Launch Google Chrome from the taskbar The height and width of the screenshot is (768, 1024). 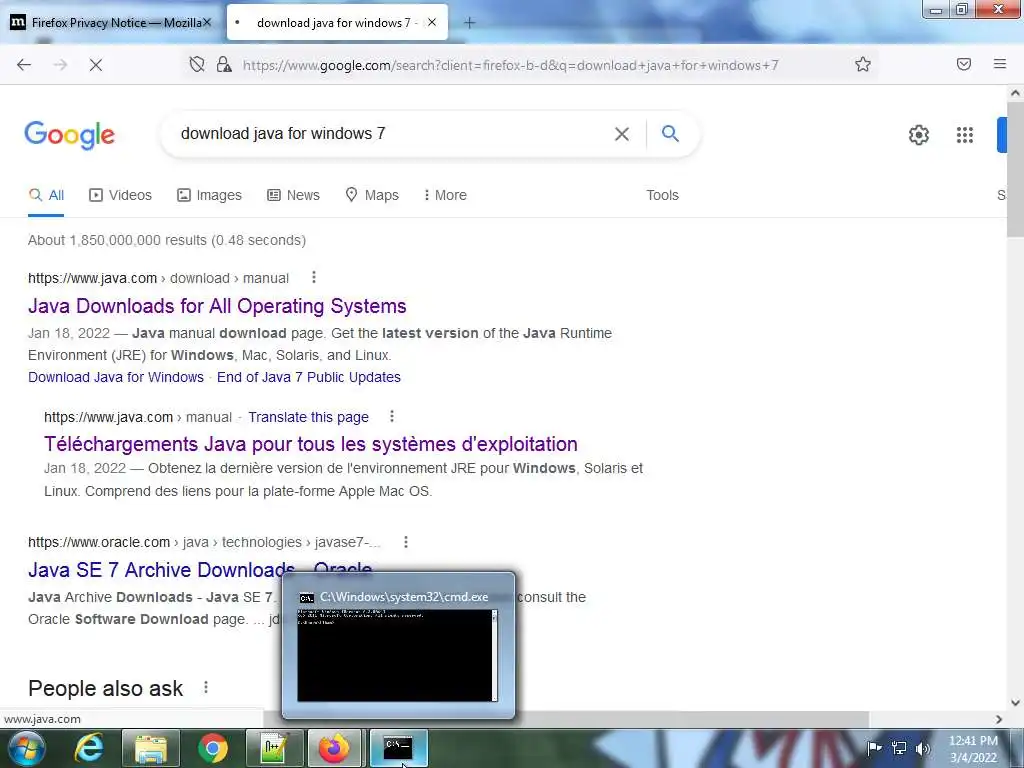[x=212, y=748]
